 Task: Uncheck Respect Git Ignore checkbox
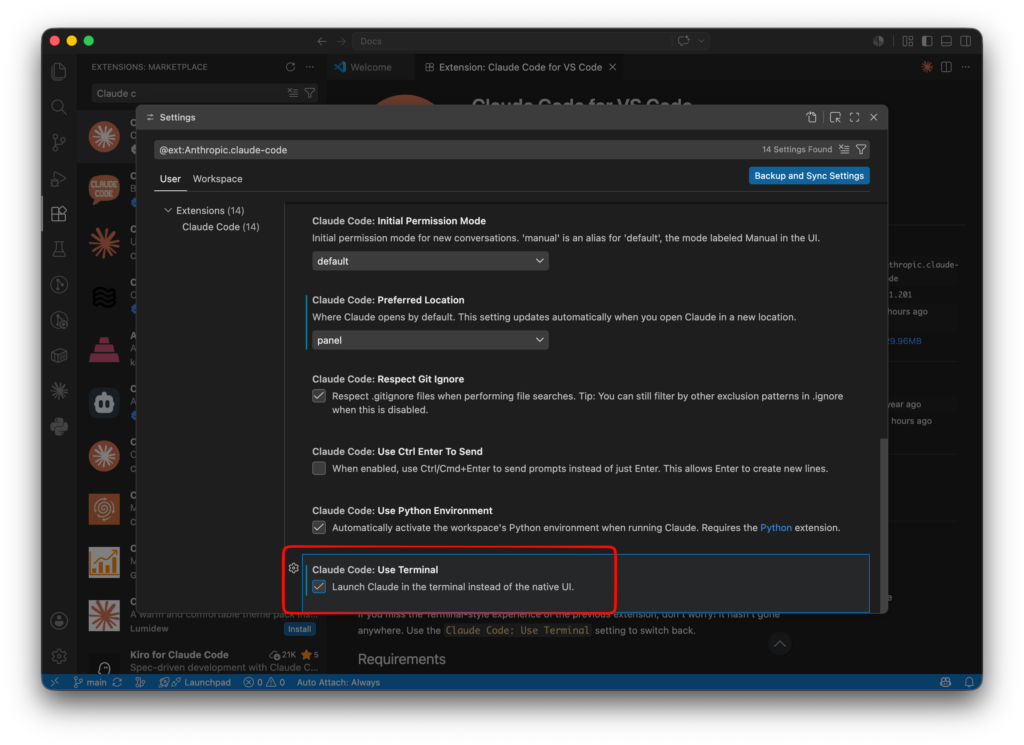pyautogui.click(x=319, y=396)
